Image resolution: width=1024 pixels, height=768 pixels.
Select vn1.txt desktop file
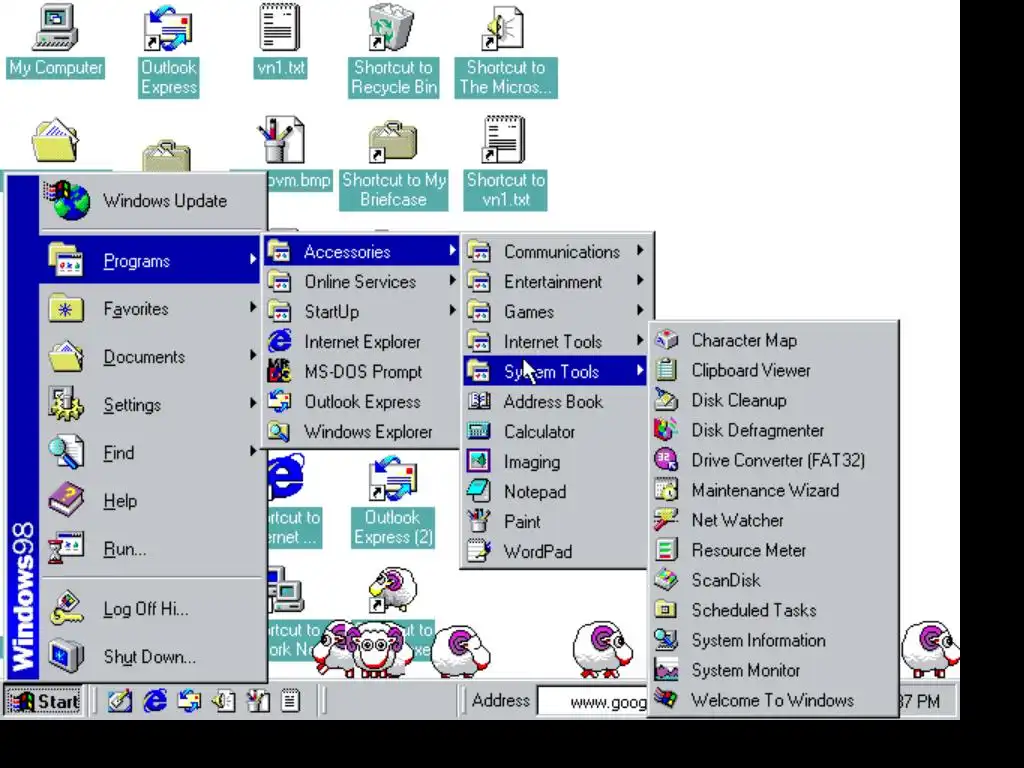click(280, 41)
